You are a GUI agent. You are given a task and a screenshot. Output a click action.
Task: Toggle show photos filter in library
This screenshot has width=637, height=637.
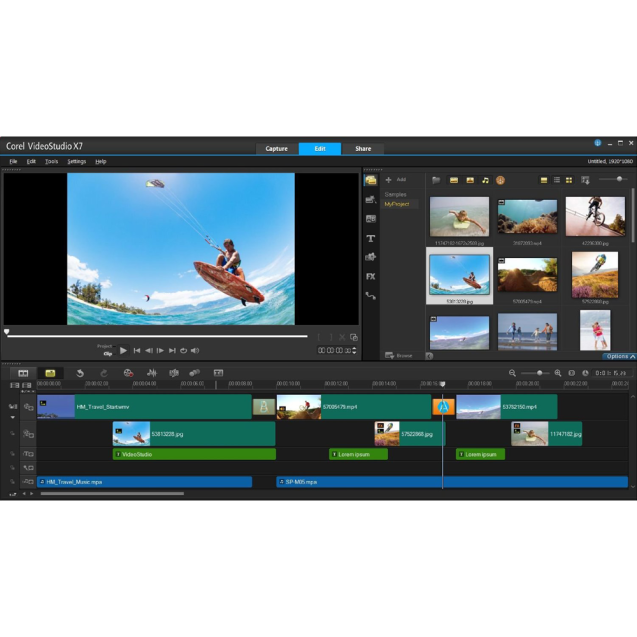469,180
